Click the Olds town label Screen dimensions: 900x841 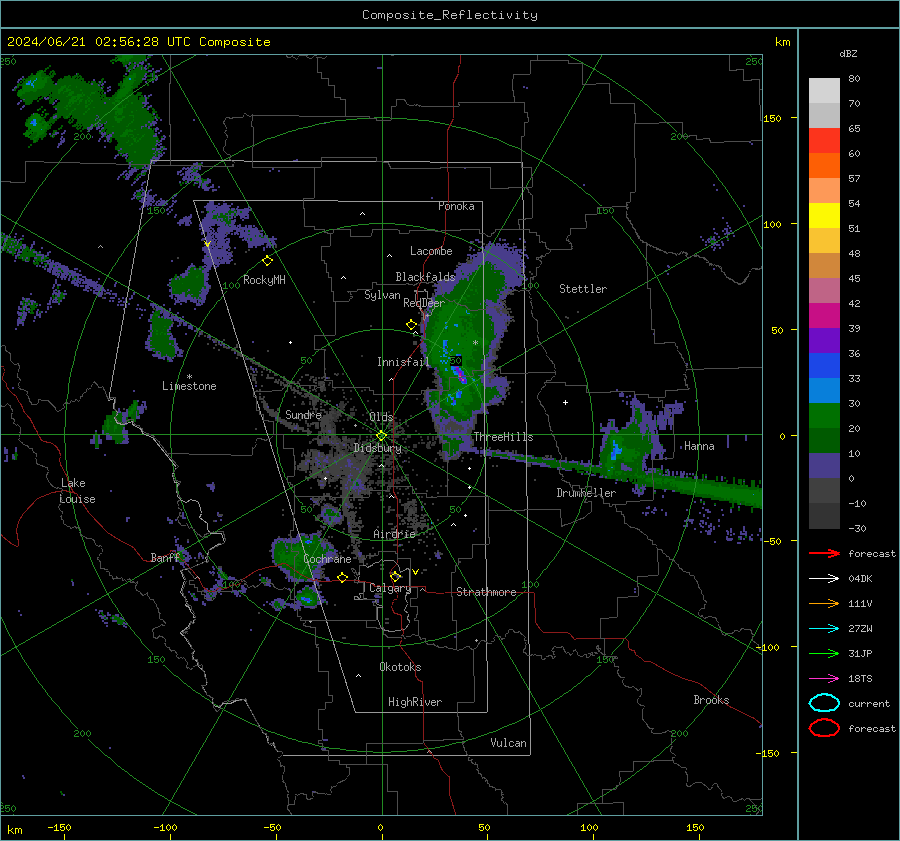tap(381, 416)
